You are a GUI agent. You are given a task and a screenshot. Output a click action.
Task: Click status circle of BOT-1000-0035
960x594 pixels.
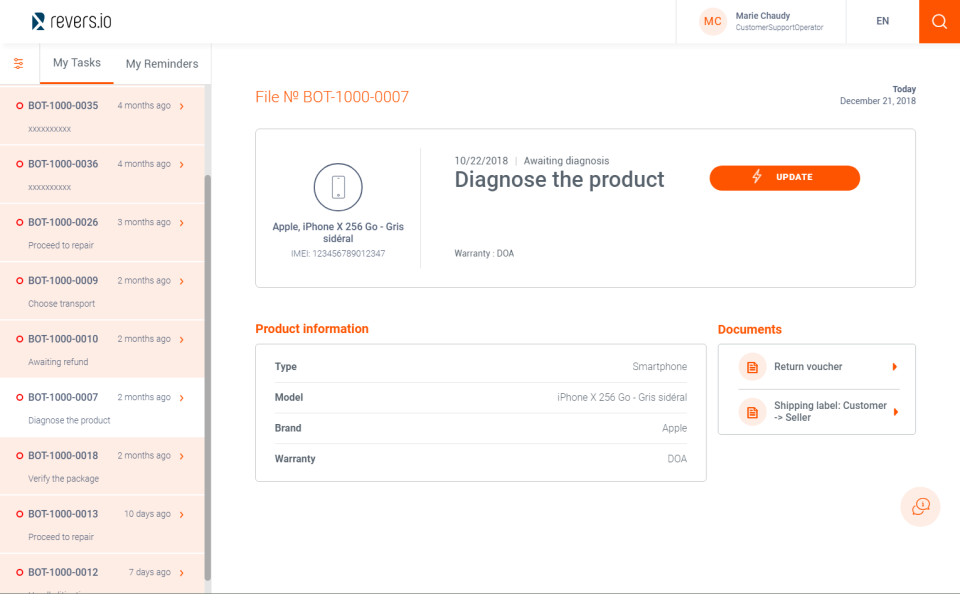[20, 106]
